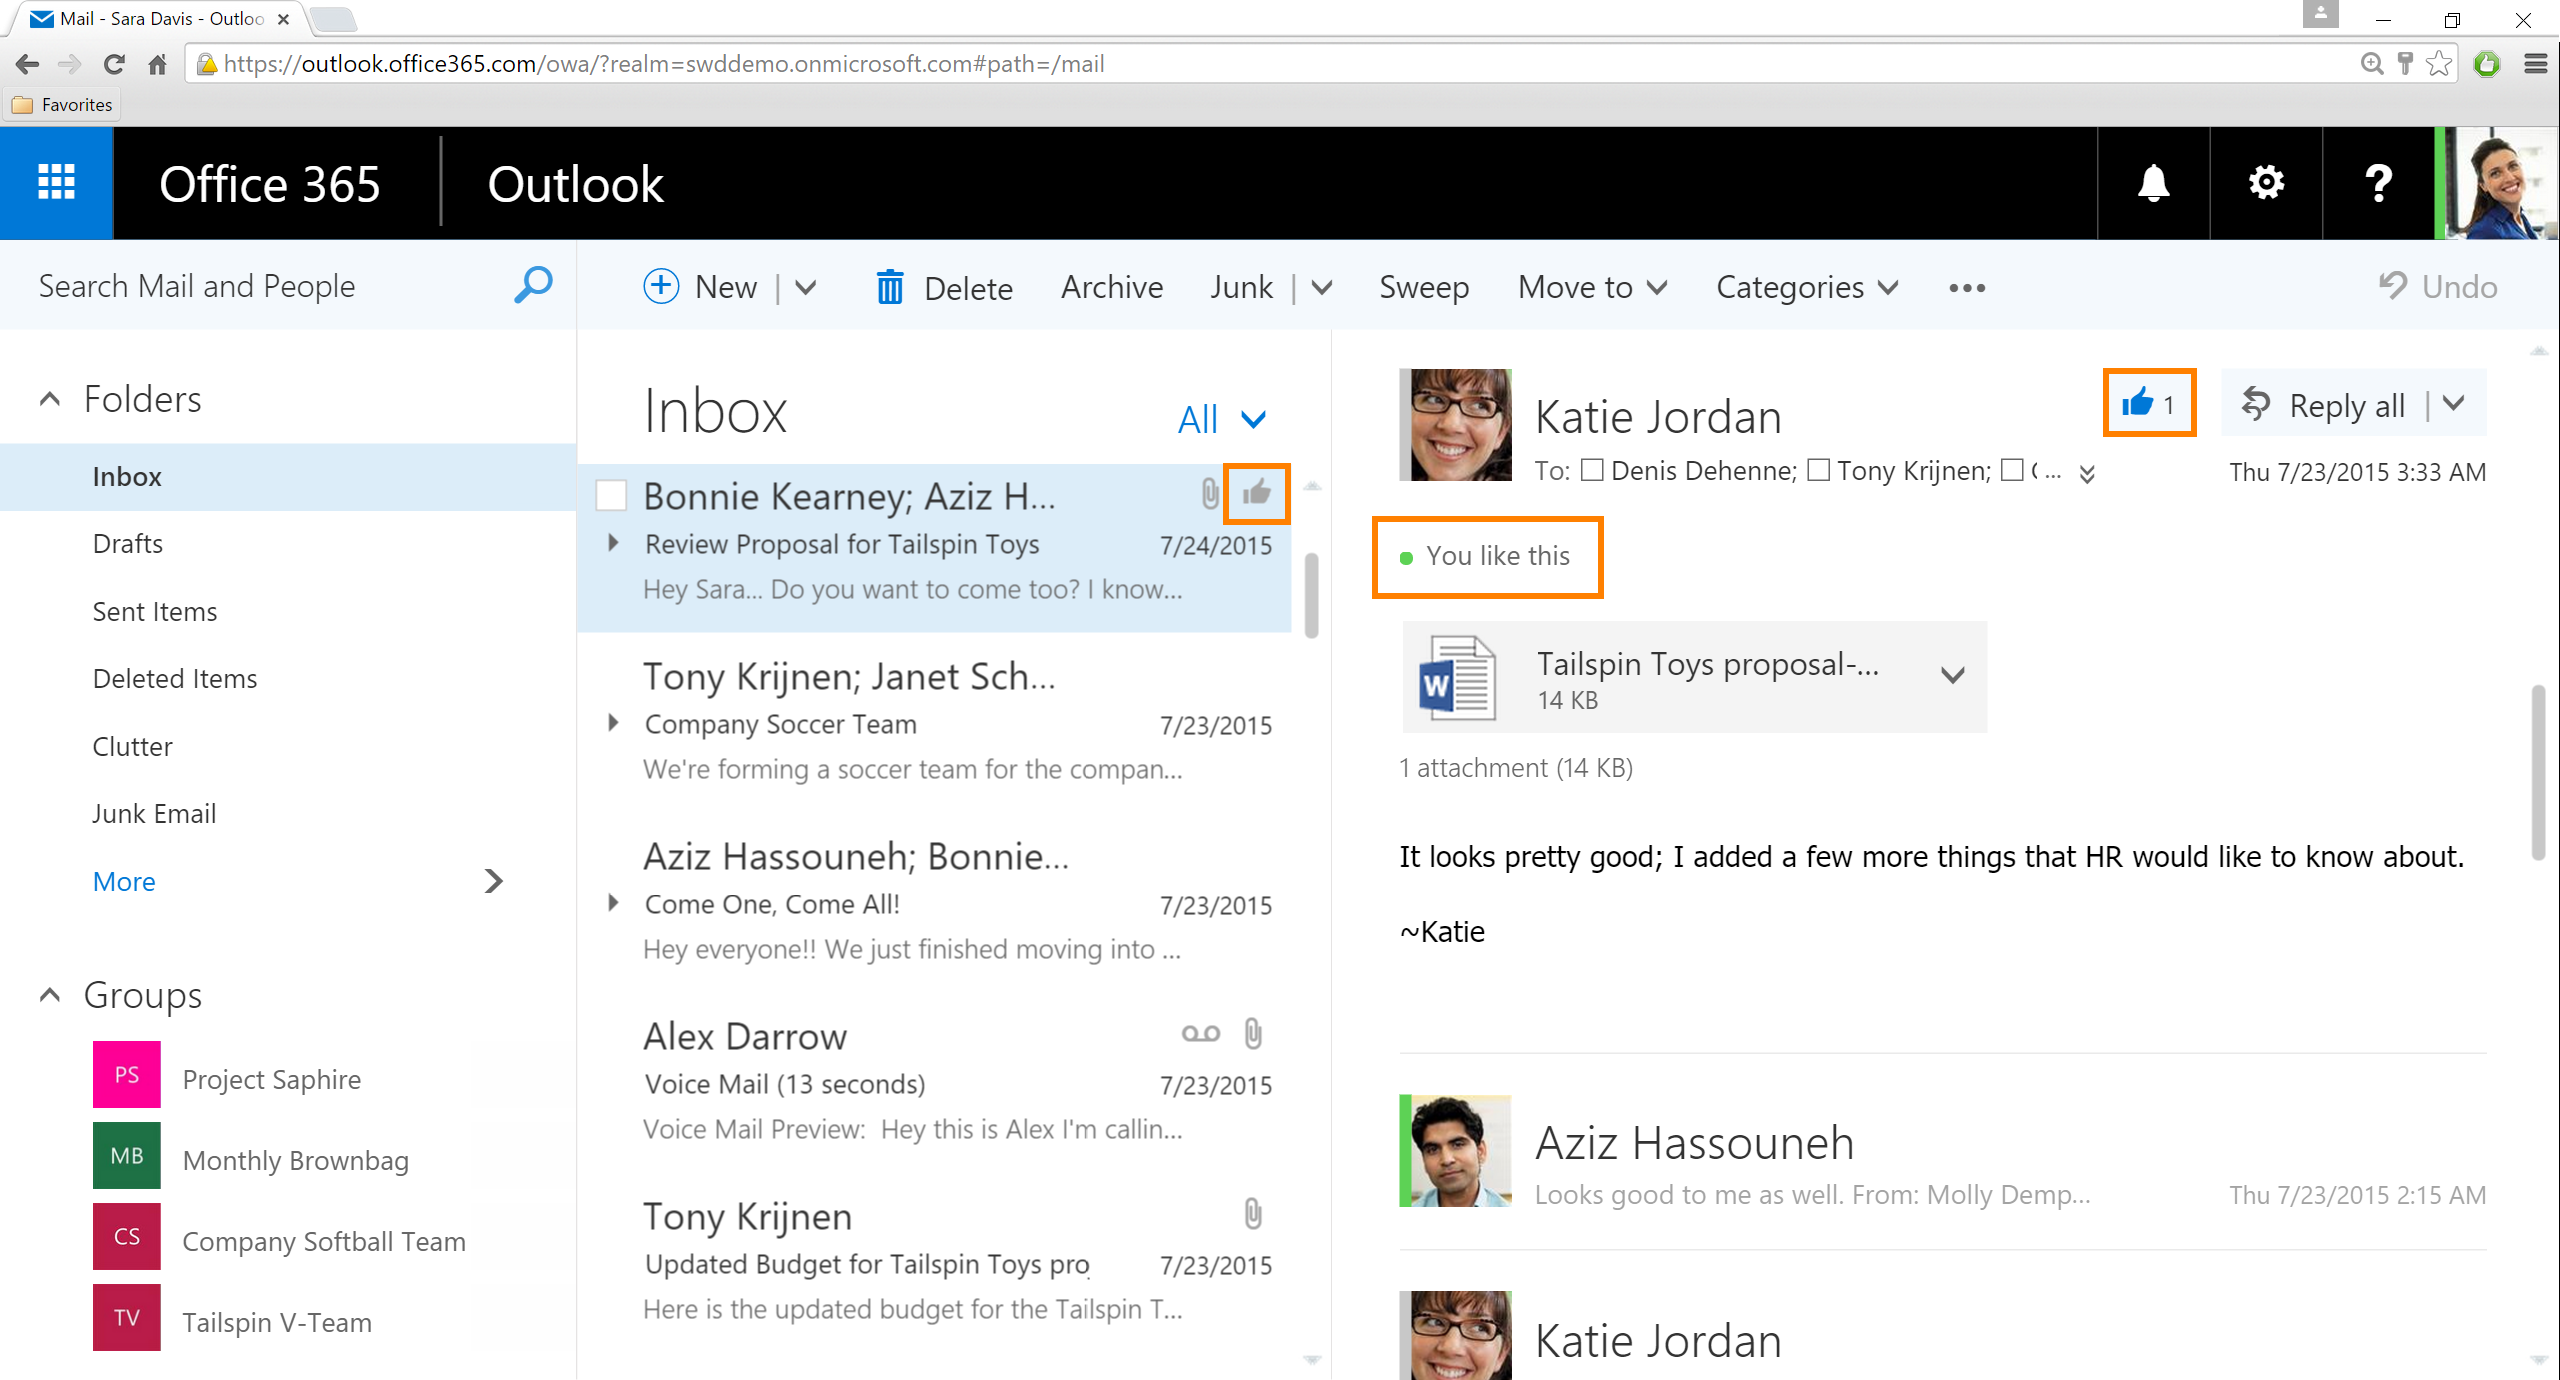Click the Delete trash can icon

point(889,288)
